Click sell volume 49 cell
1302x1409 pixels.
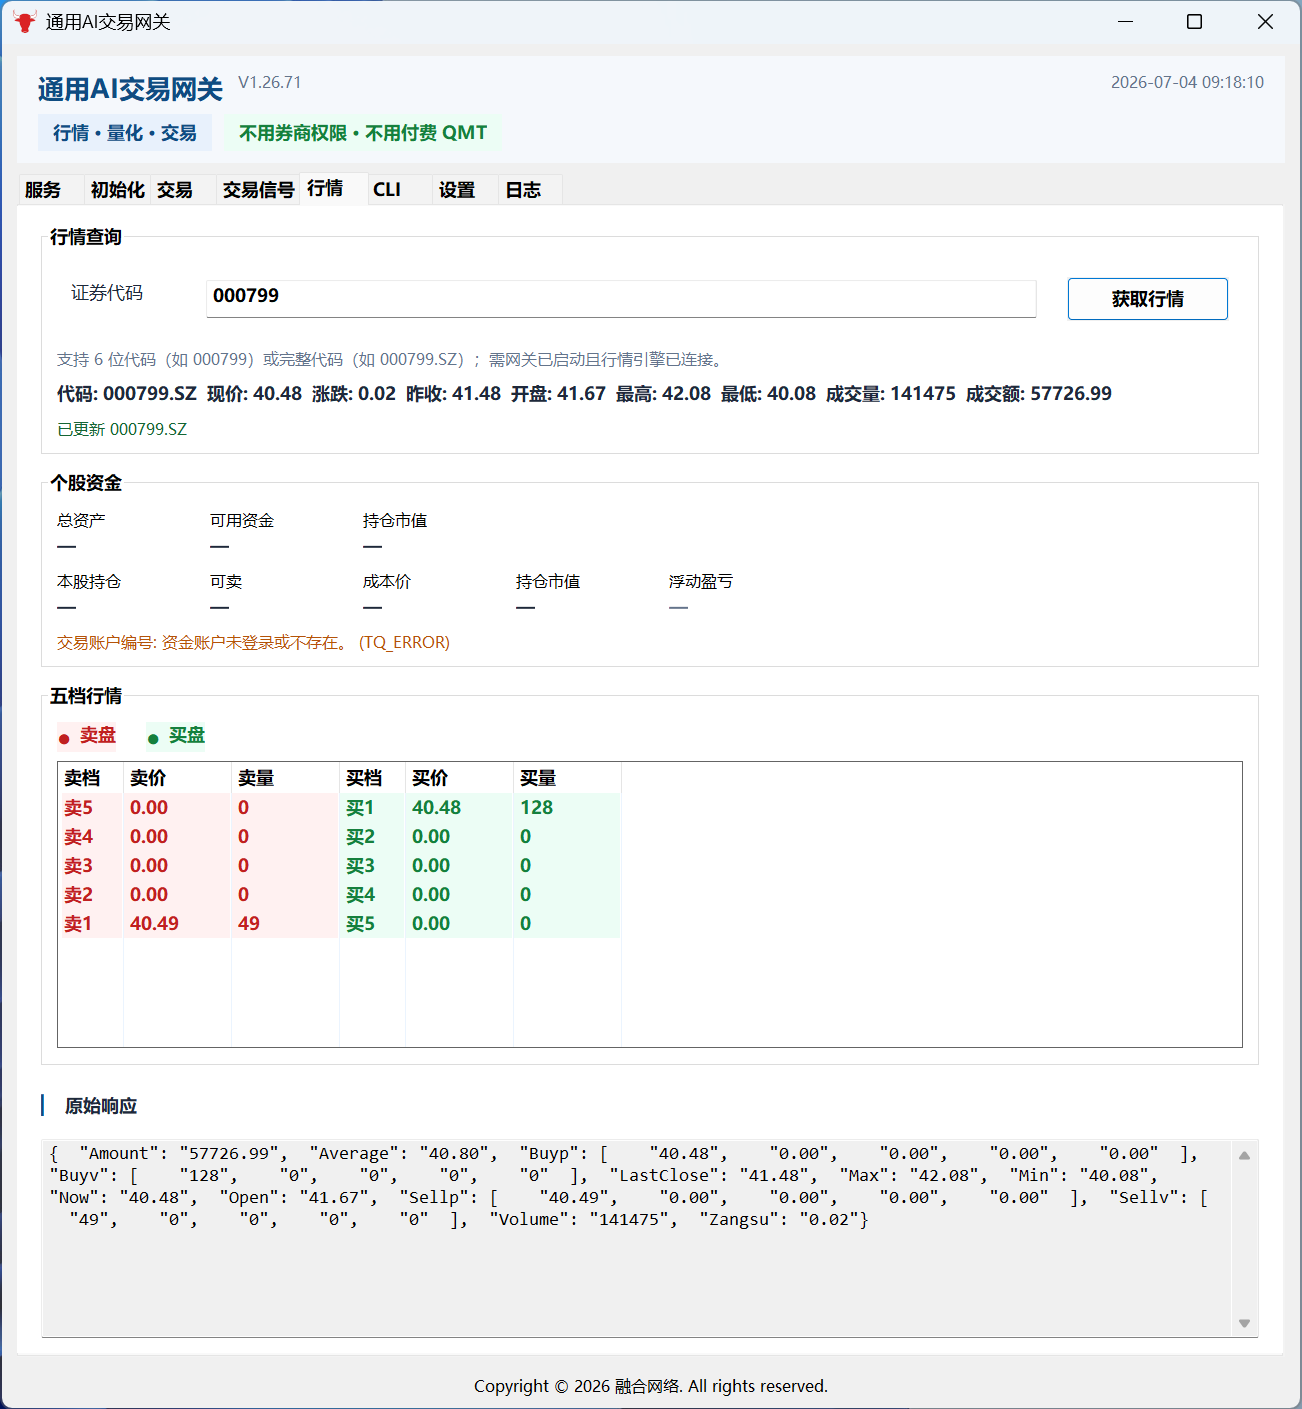(x=249, y=924)
